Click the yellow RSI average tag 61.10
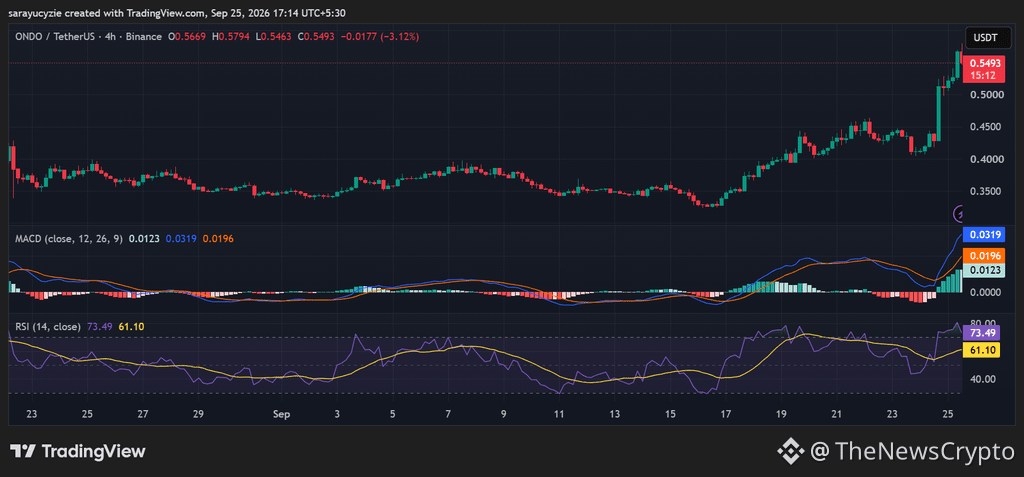This screenshot has width=1024, height=477. pyautogui.click(x=982, y=350)
